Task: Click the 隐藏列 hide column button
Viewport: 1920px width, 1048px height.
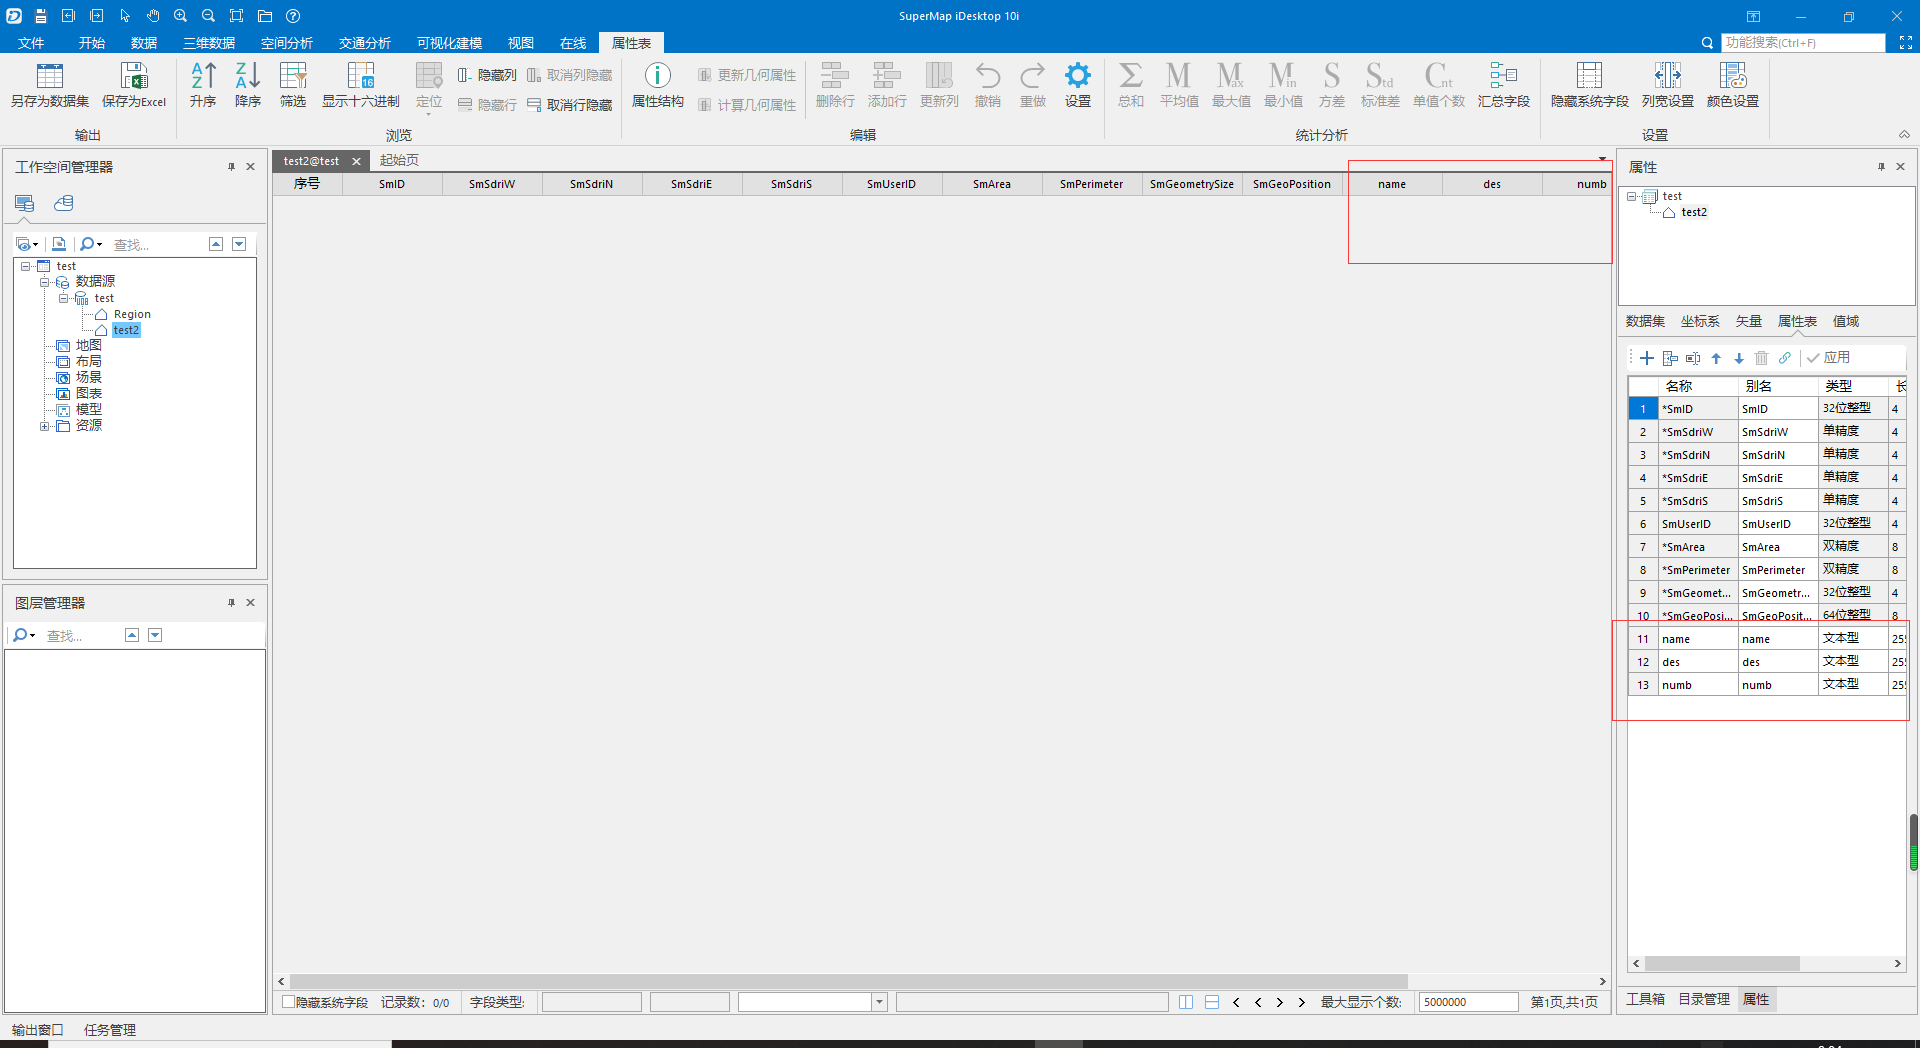Action: coord(487,75)
